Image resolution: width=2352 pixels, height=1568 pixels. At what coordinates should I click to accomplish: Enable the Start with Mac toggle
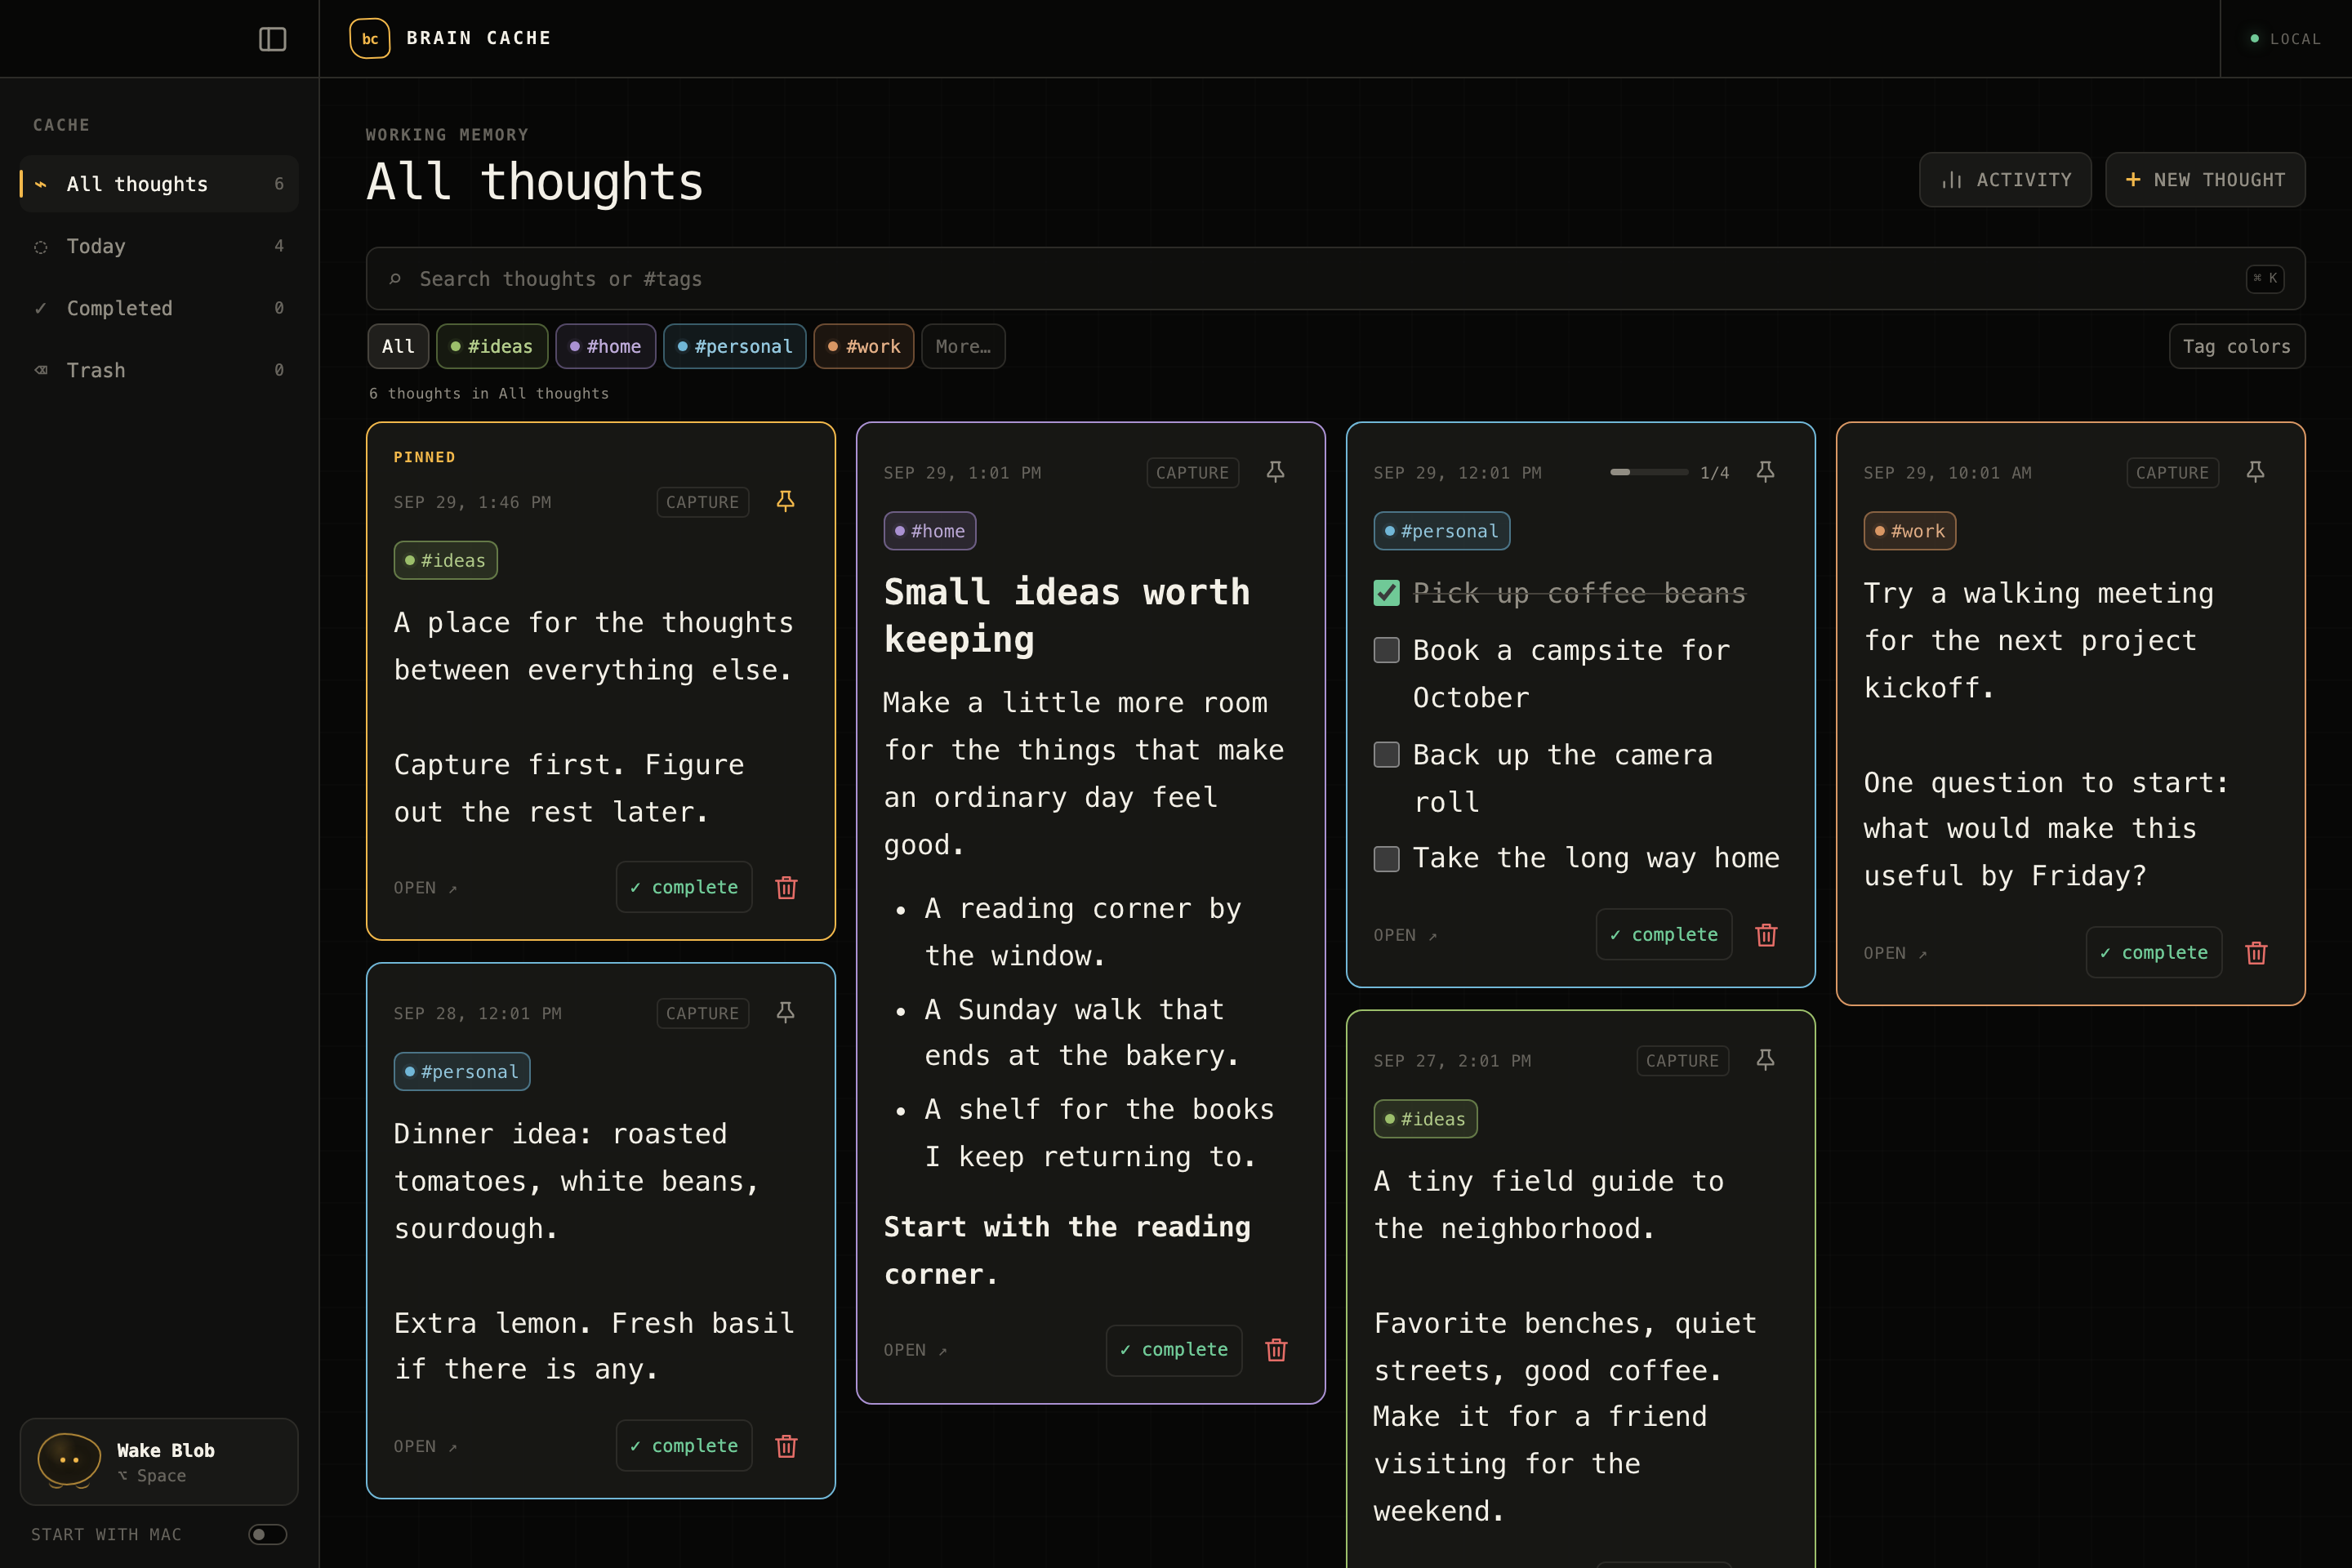coord(268,1534)
